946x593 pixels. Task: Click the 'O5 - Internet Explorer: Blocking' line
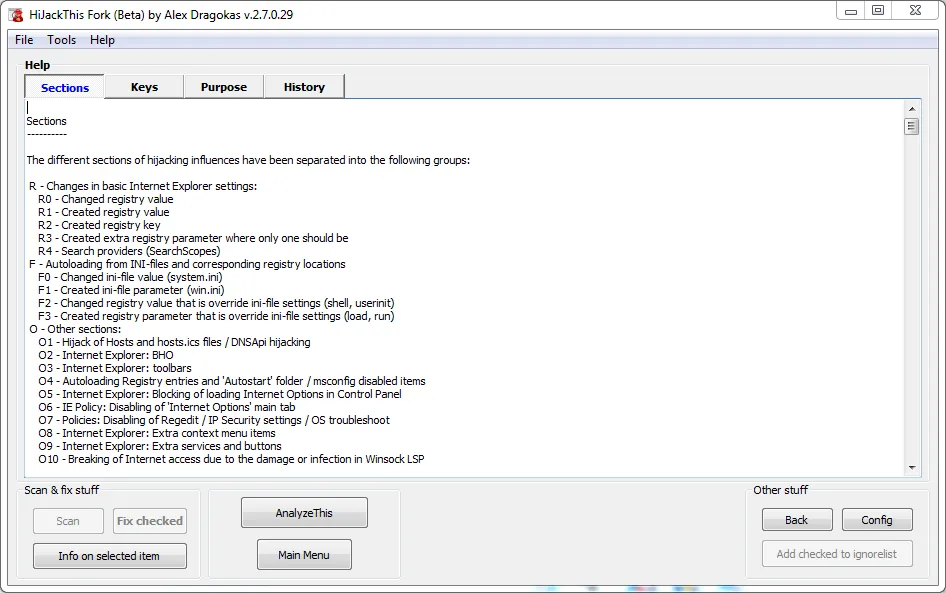point(220,394)
